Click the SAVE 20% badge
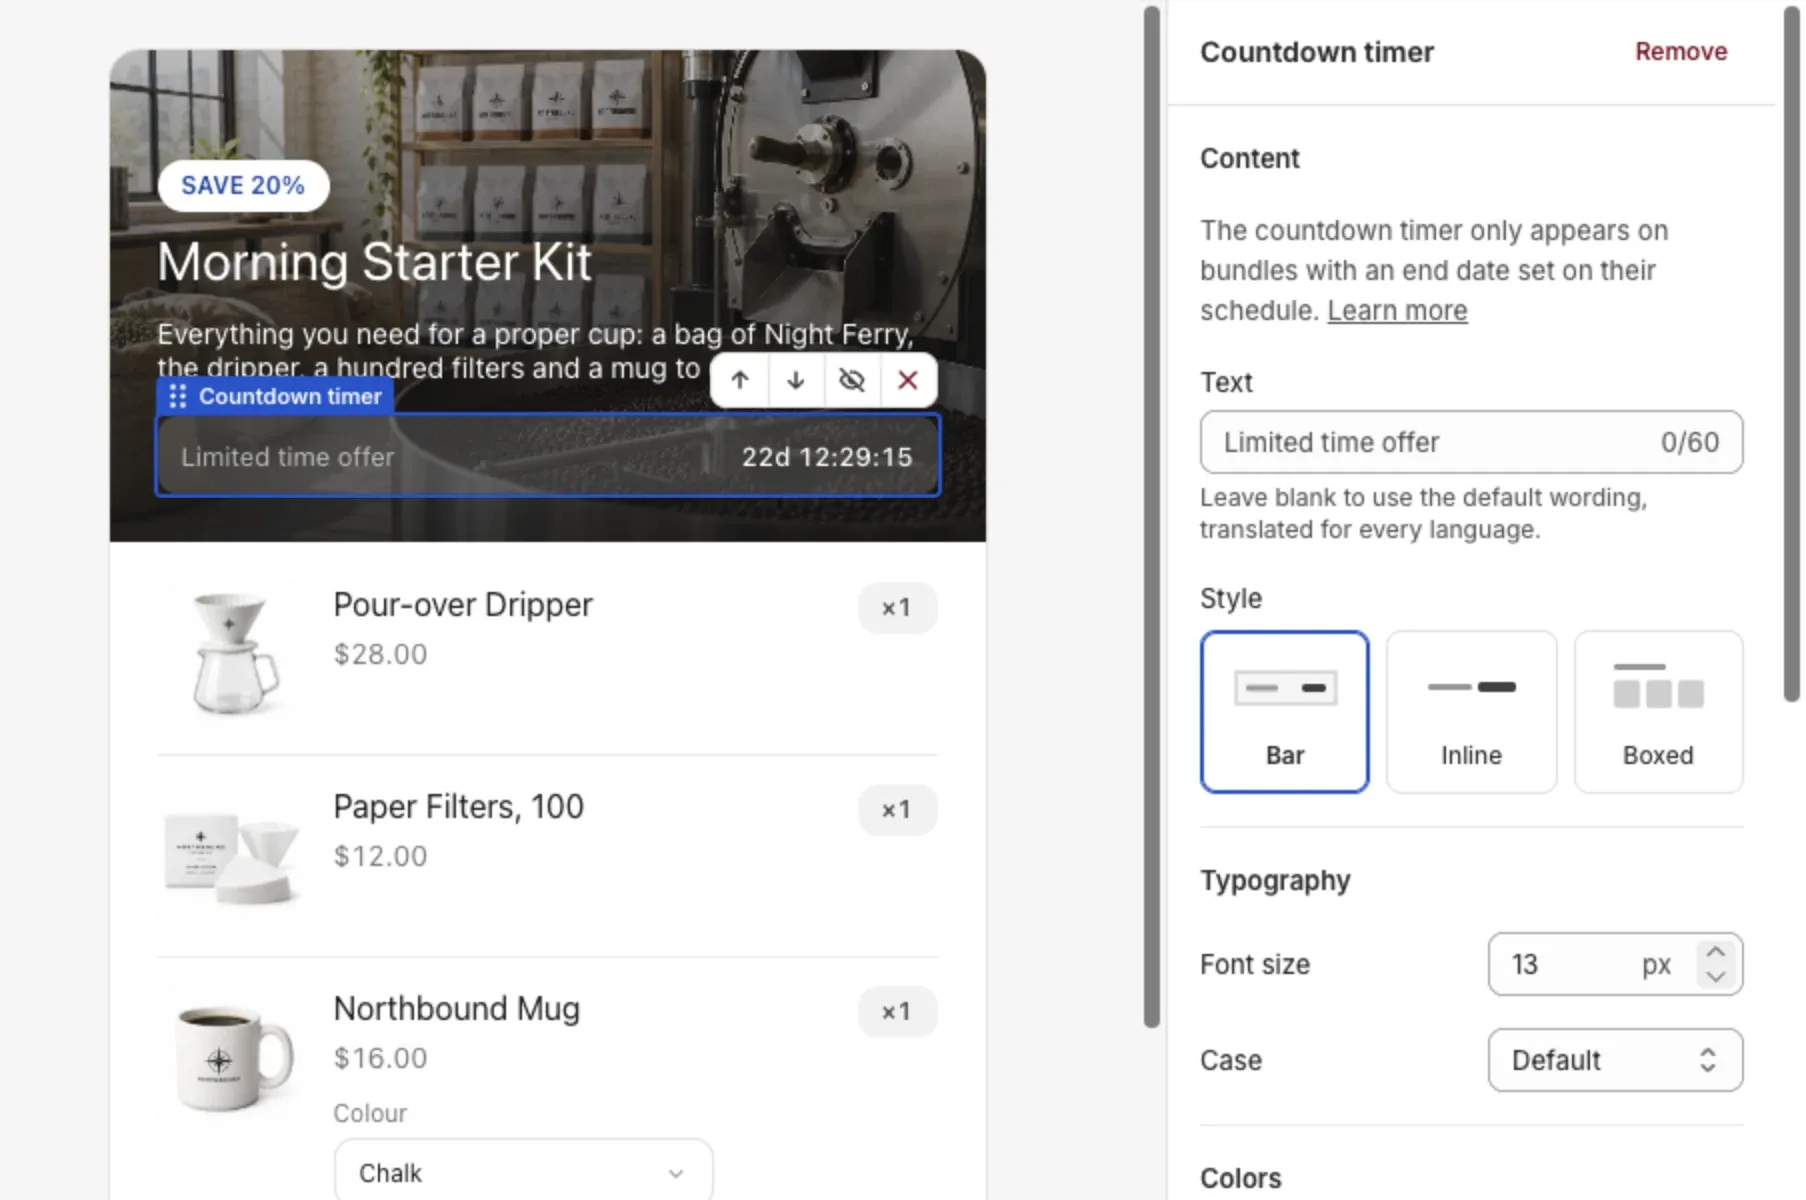 coord(243,186)
